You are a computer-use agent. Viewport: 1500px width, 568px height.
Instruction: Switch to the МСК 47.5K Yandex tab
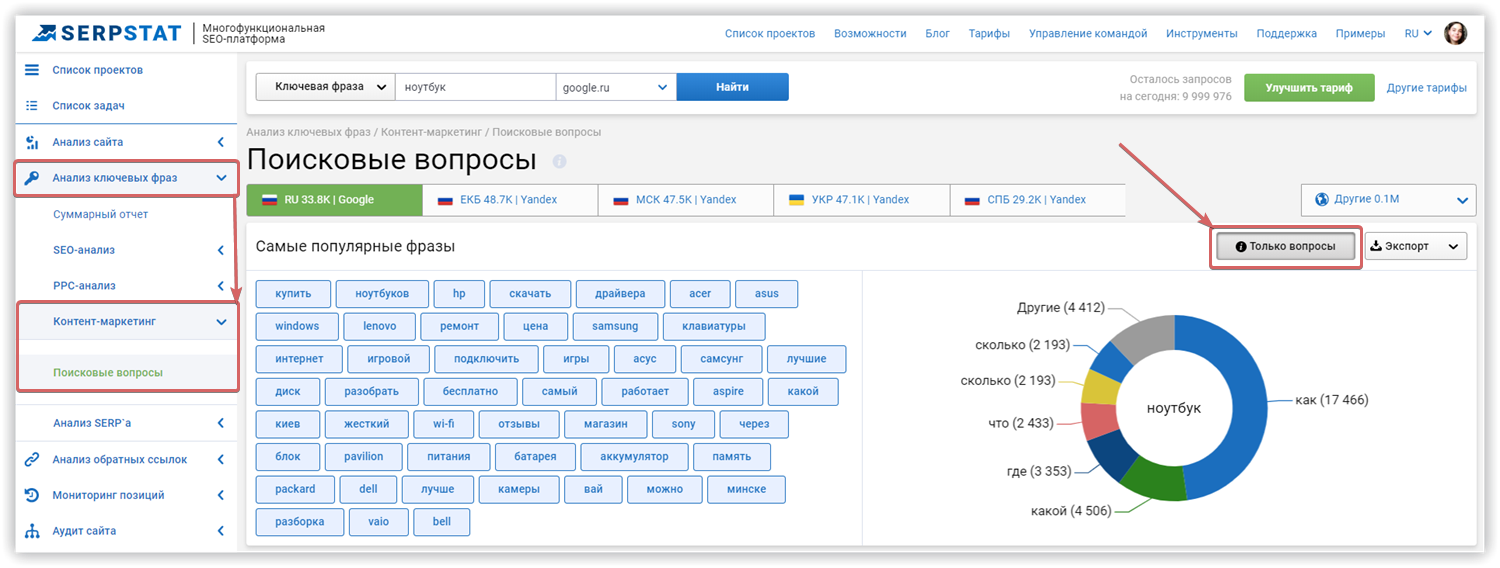tap(686, 199)
